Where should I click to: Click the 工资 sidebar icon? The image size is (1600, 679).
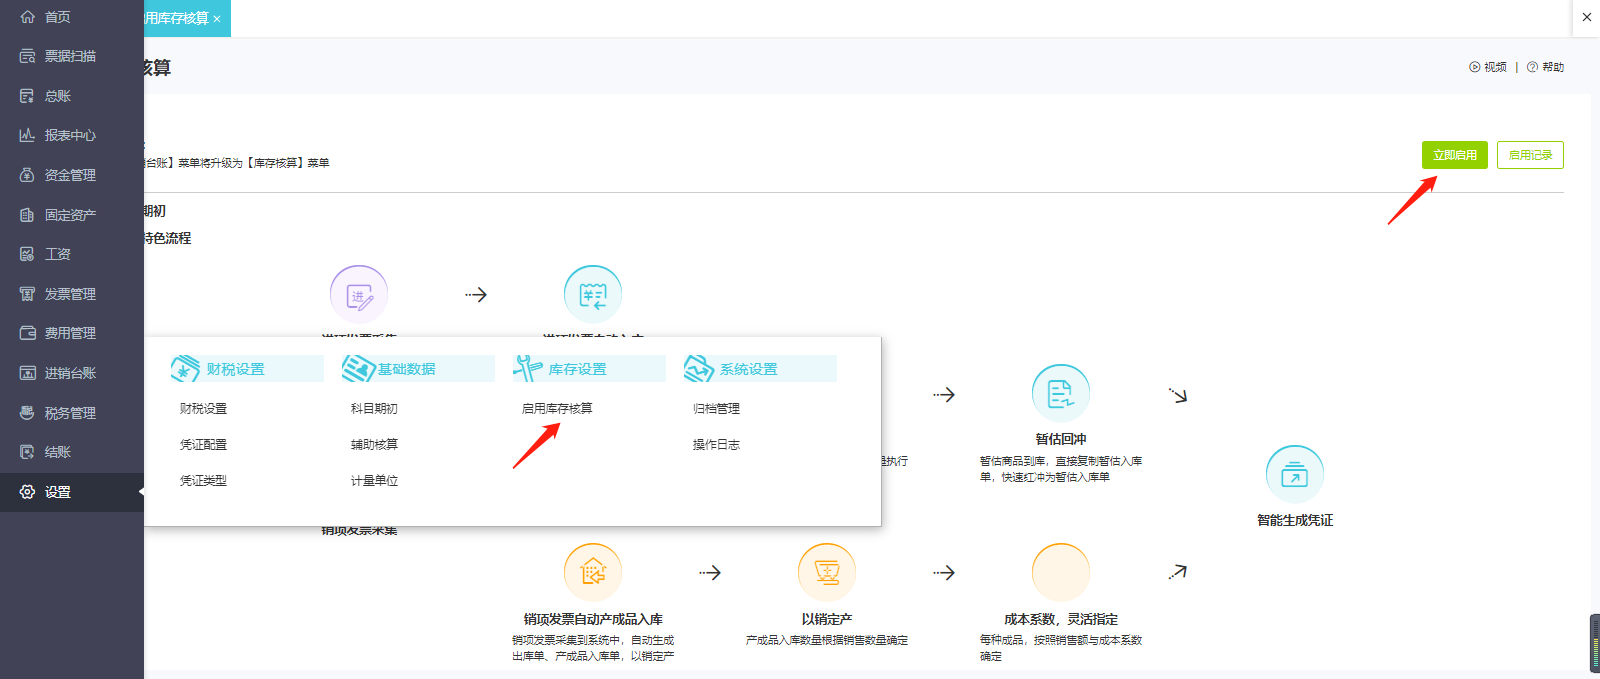click(x=27, y=254)
